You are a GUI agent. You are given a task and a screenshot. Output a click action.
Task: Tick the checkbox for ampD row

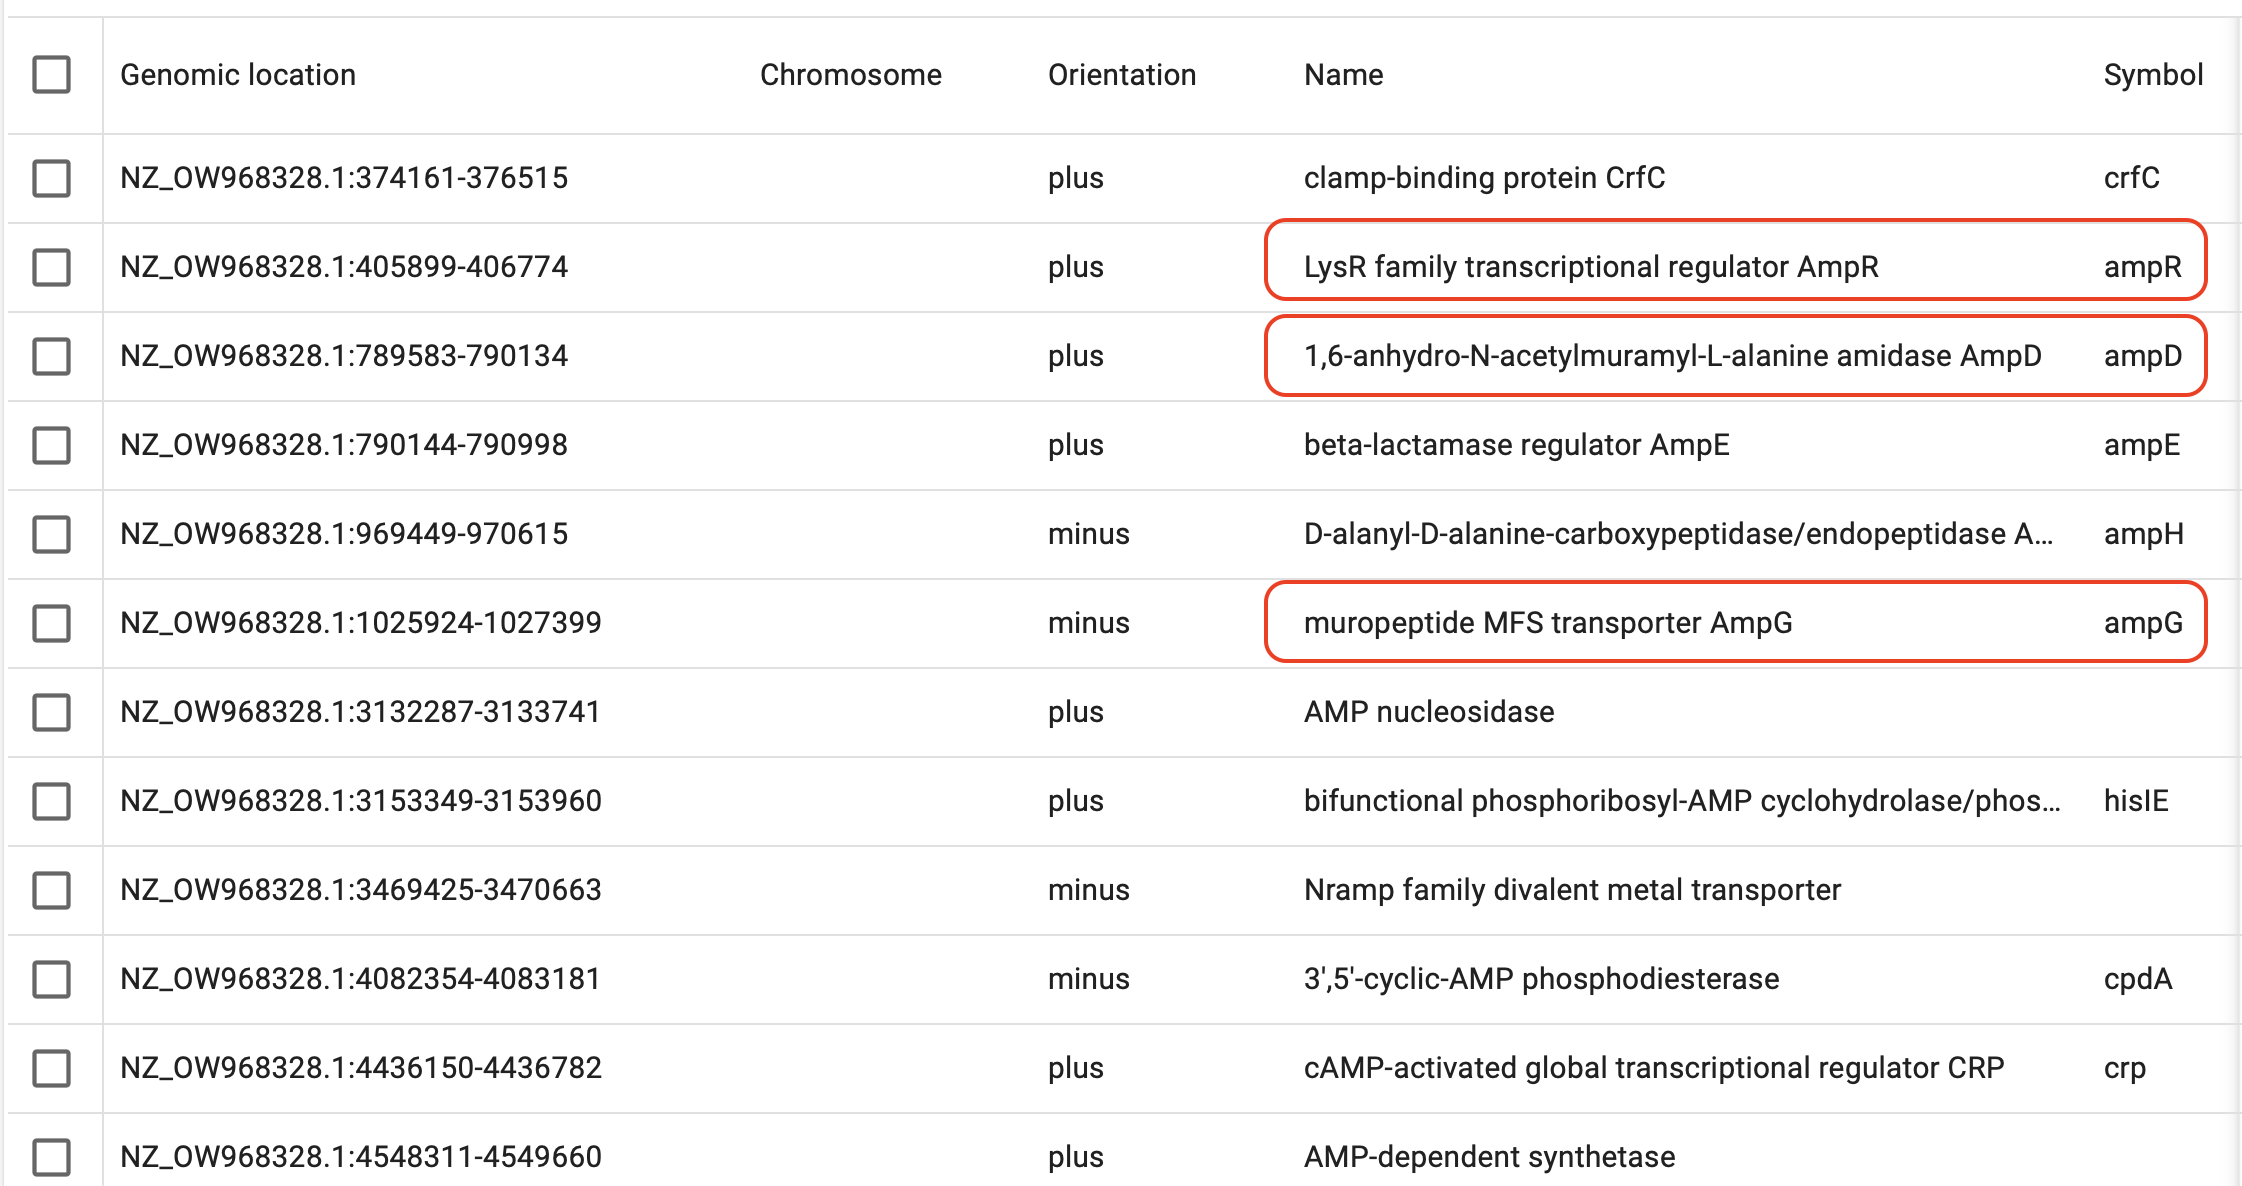pyautogui.click(x=51, y=356)
